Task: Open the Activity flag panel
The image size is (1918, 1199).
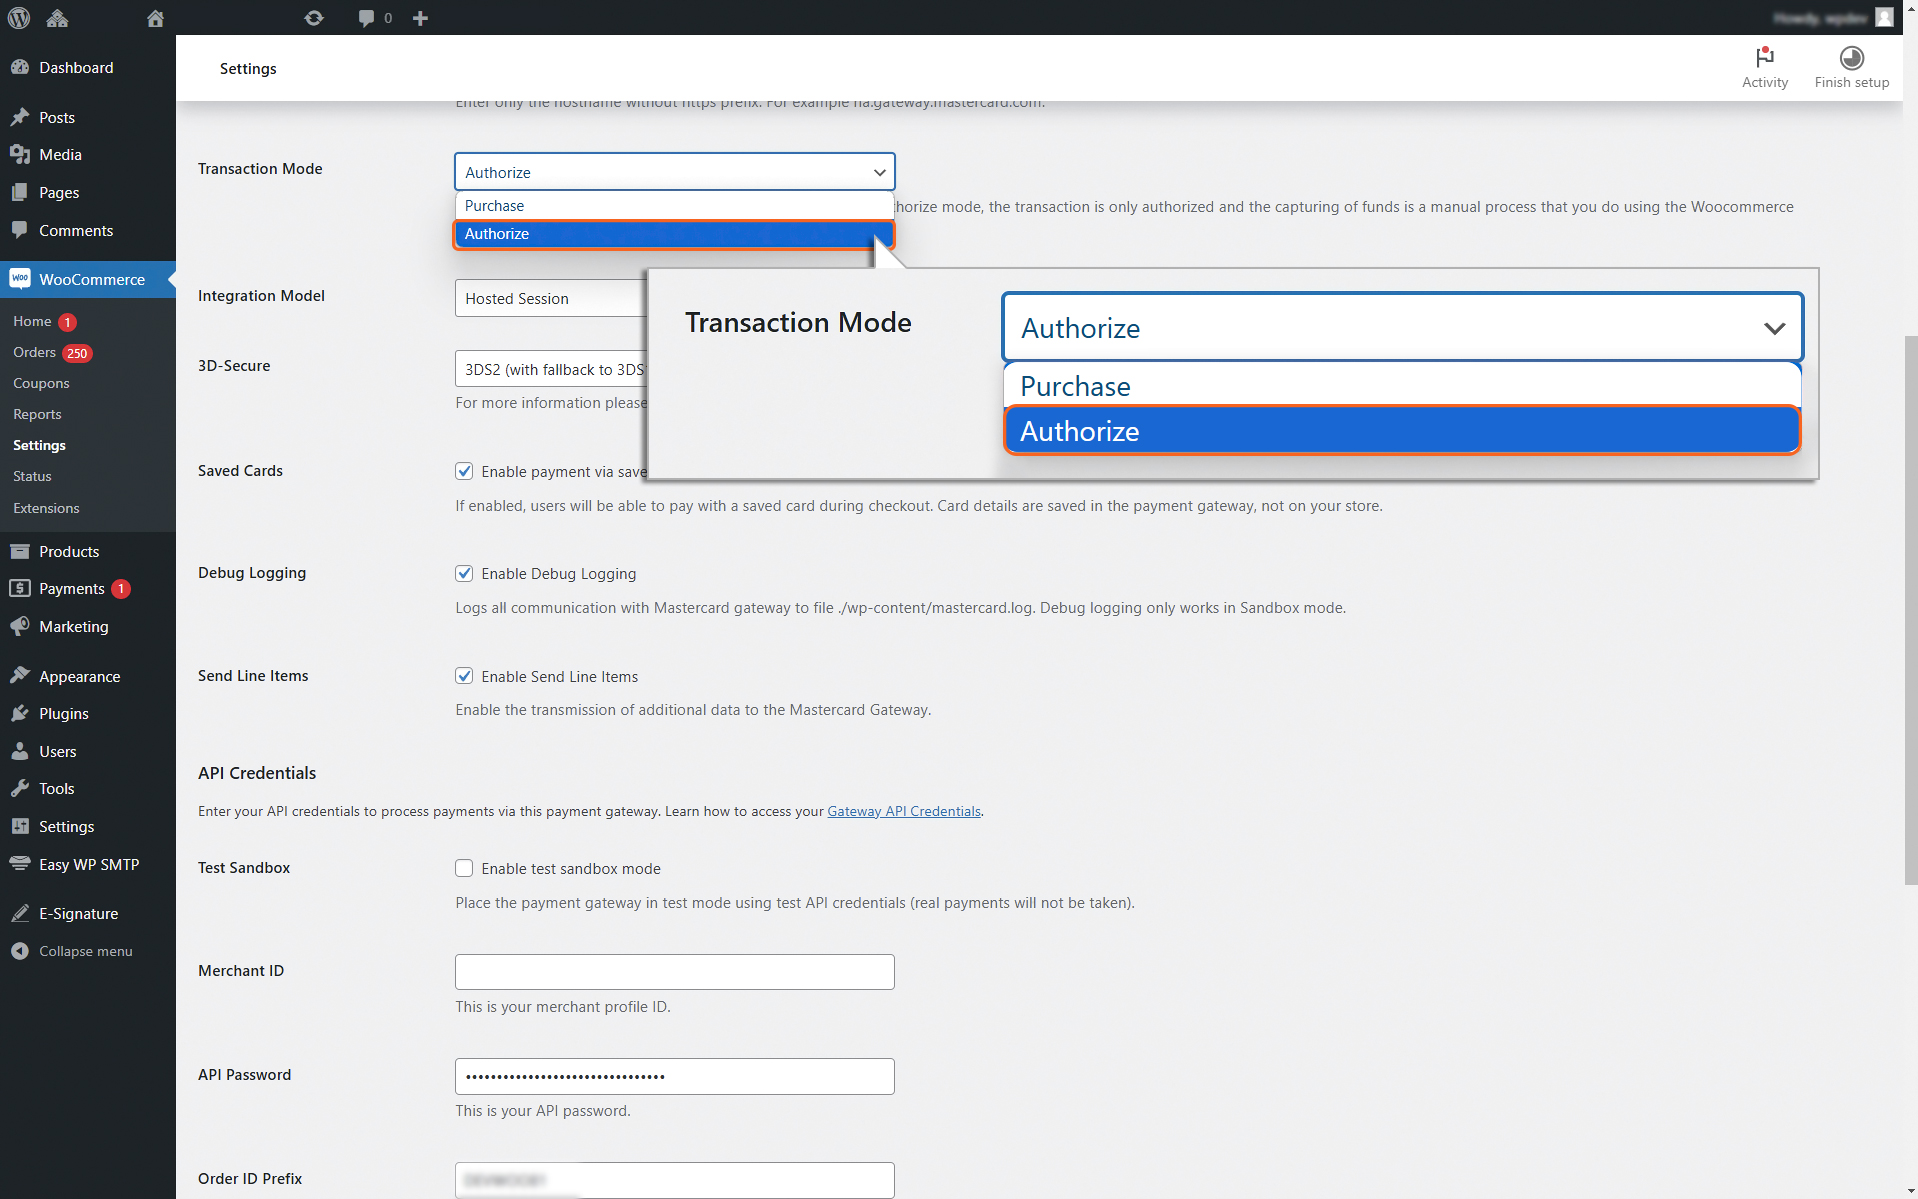Action: (x=1764, y=68)
